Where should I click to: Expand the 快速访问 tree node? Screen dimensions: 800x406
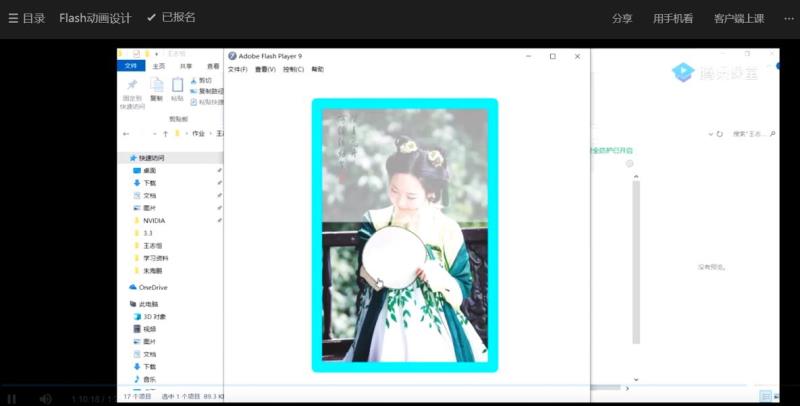click(123, 158)
